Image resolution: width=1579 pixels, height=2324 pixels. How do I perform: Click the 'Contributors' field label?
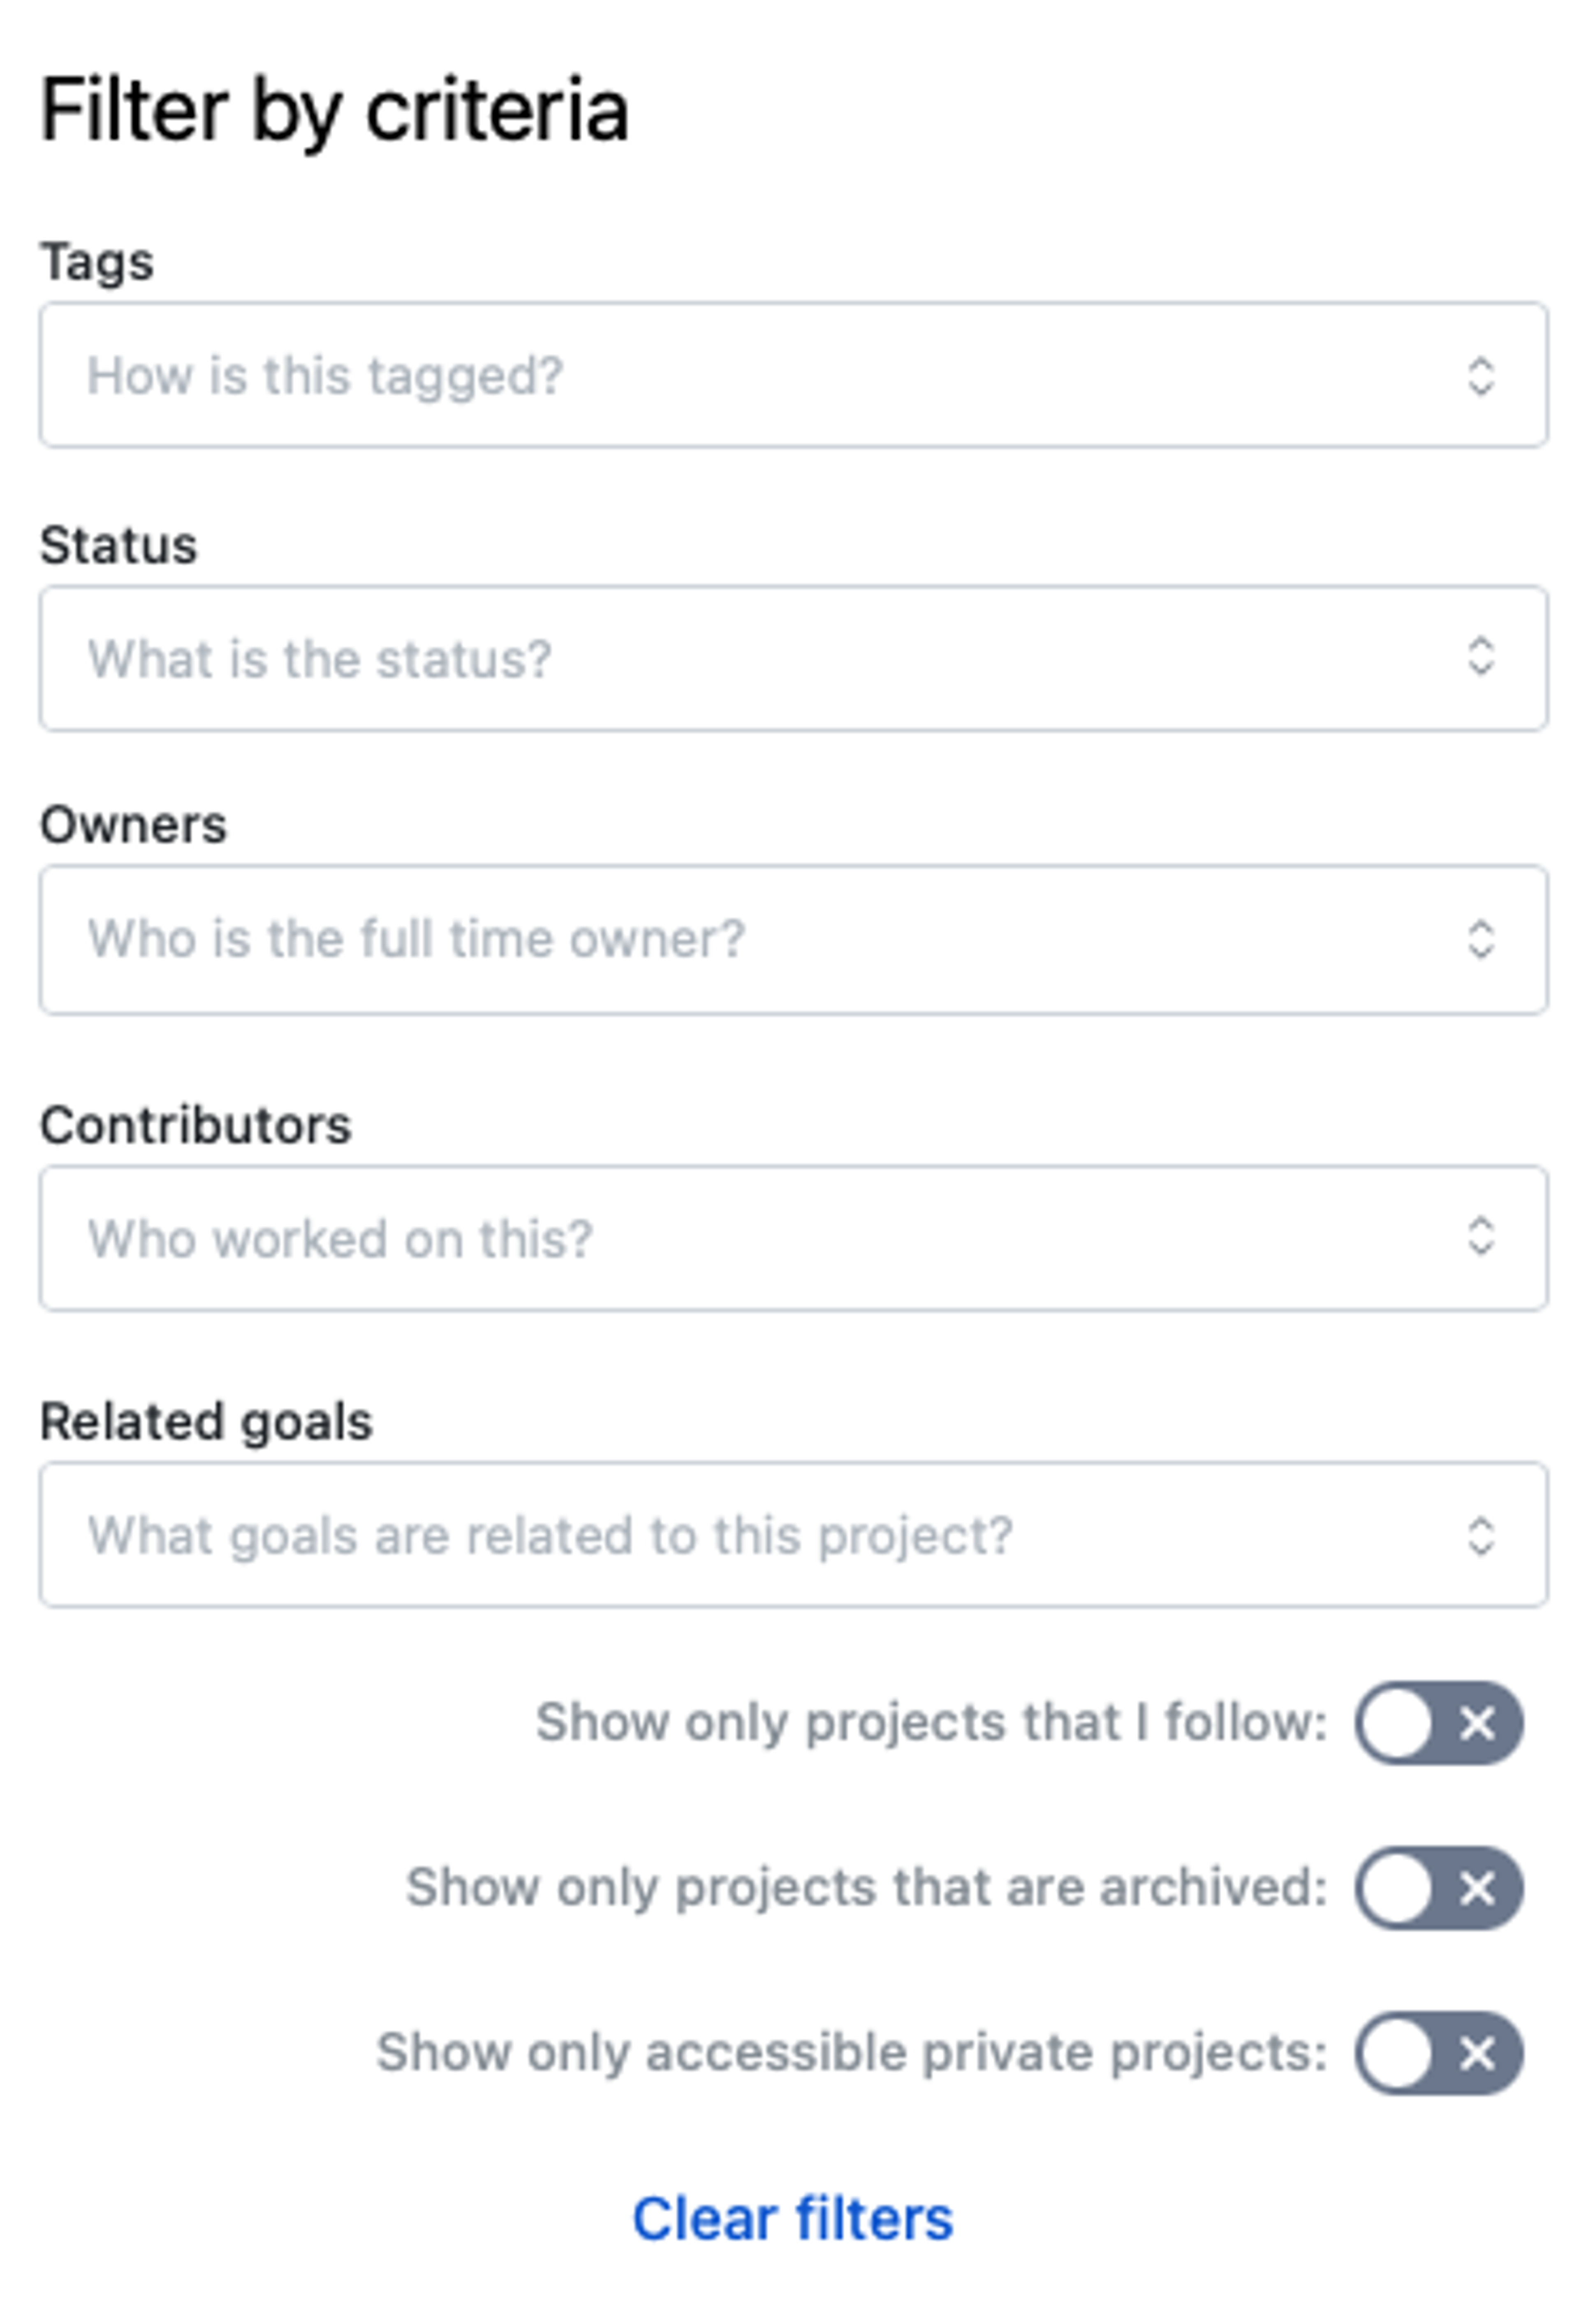pyautogui.click(x=195, y=1126)
